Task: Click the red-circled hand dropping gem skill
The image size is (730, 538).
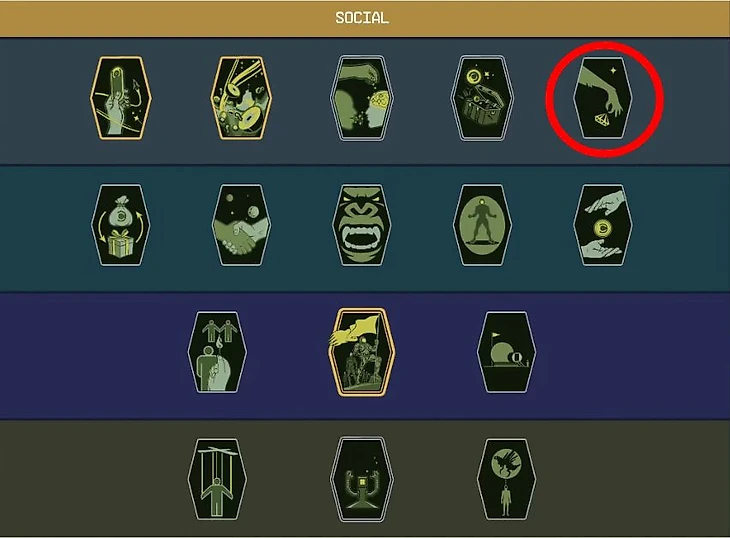Action: [x=603, y=98]
